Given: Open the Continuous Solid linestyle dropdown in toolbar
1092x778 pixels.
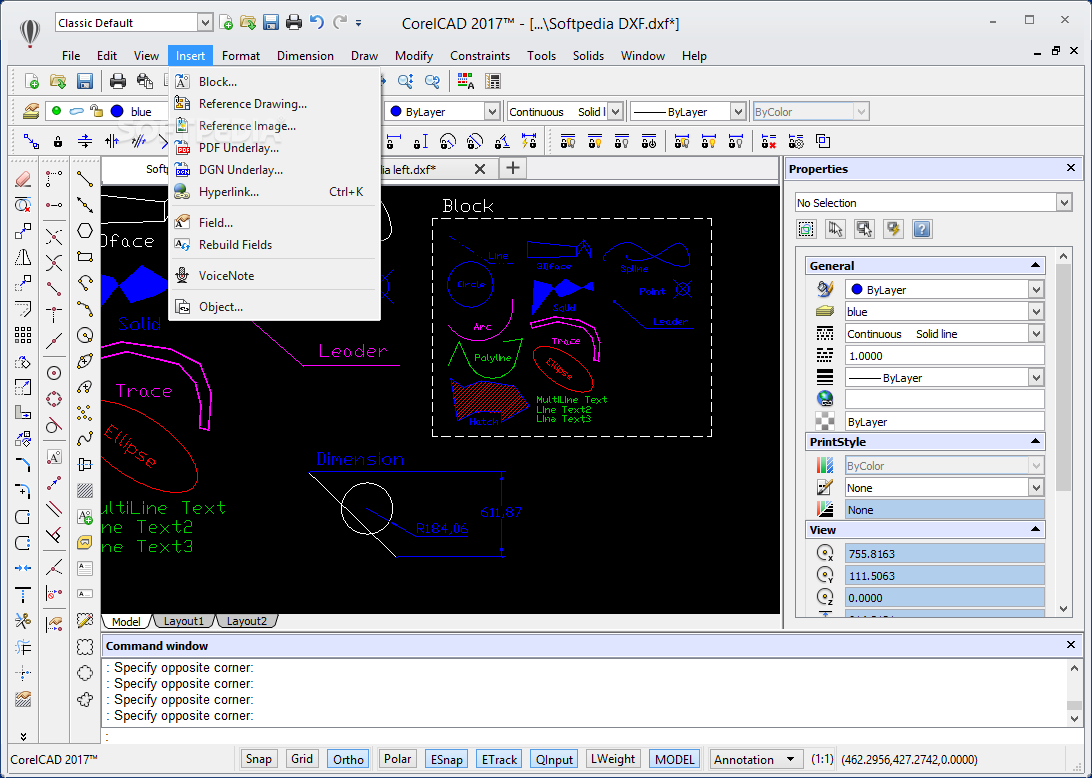Looking at the screenshot, I should click(x=615, y=111).
